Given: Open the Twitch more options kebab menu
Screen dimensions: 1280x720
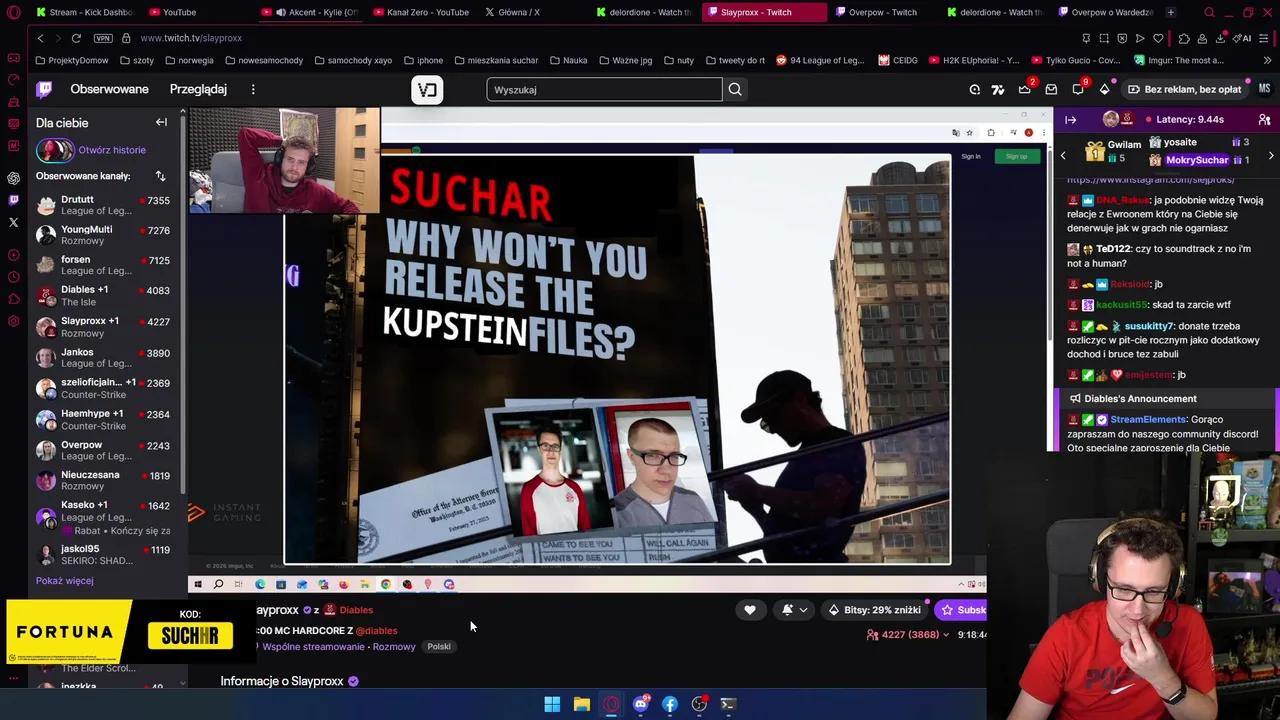Looking at the screenshot, I should [253, 89].
